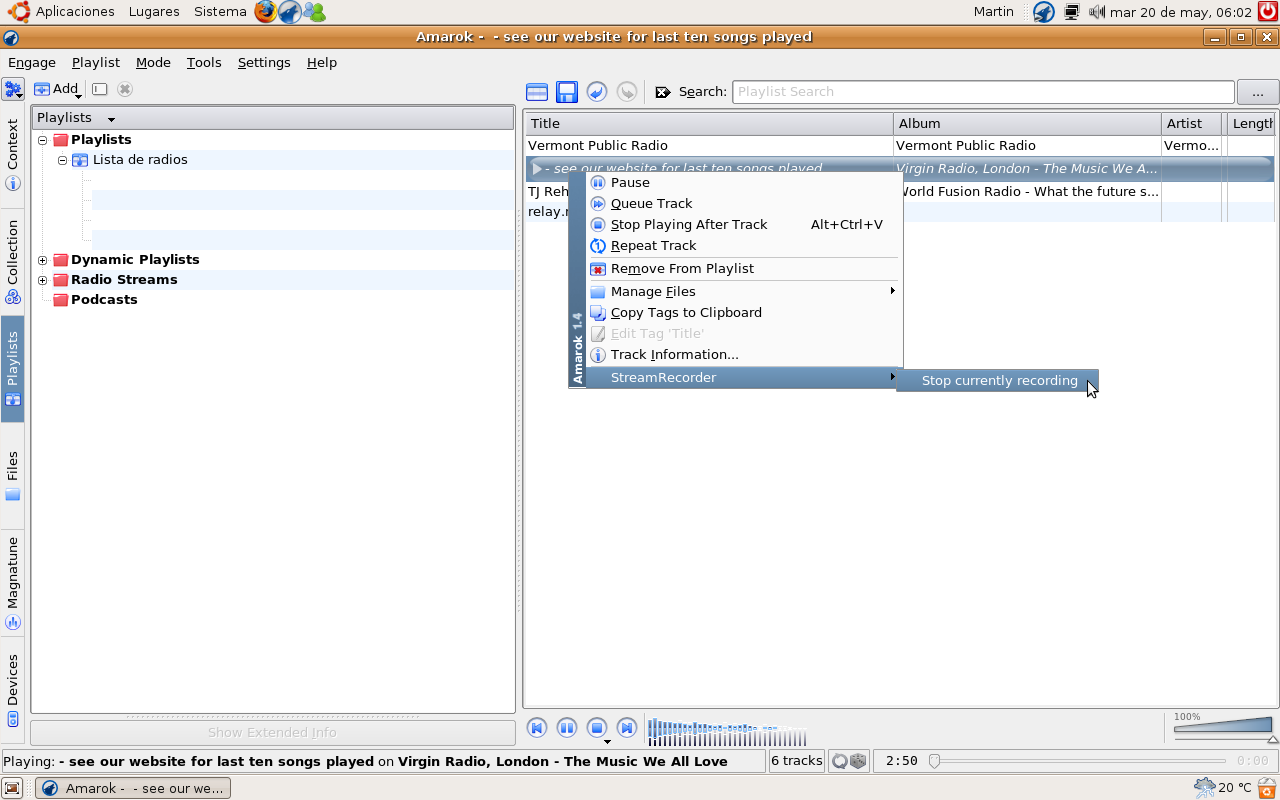Open the stop button dropdown arrow
Screen dimensions: 1280x800
pyautogui.click(x=607, y=742)
